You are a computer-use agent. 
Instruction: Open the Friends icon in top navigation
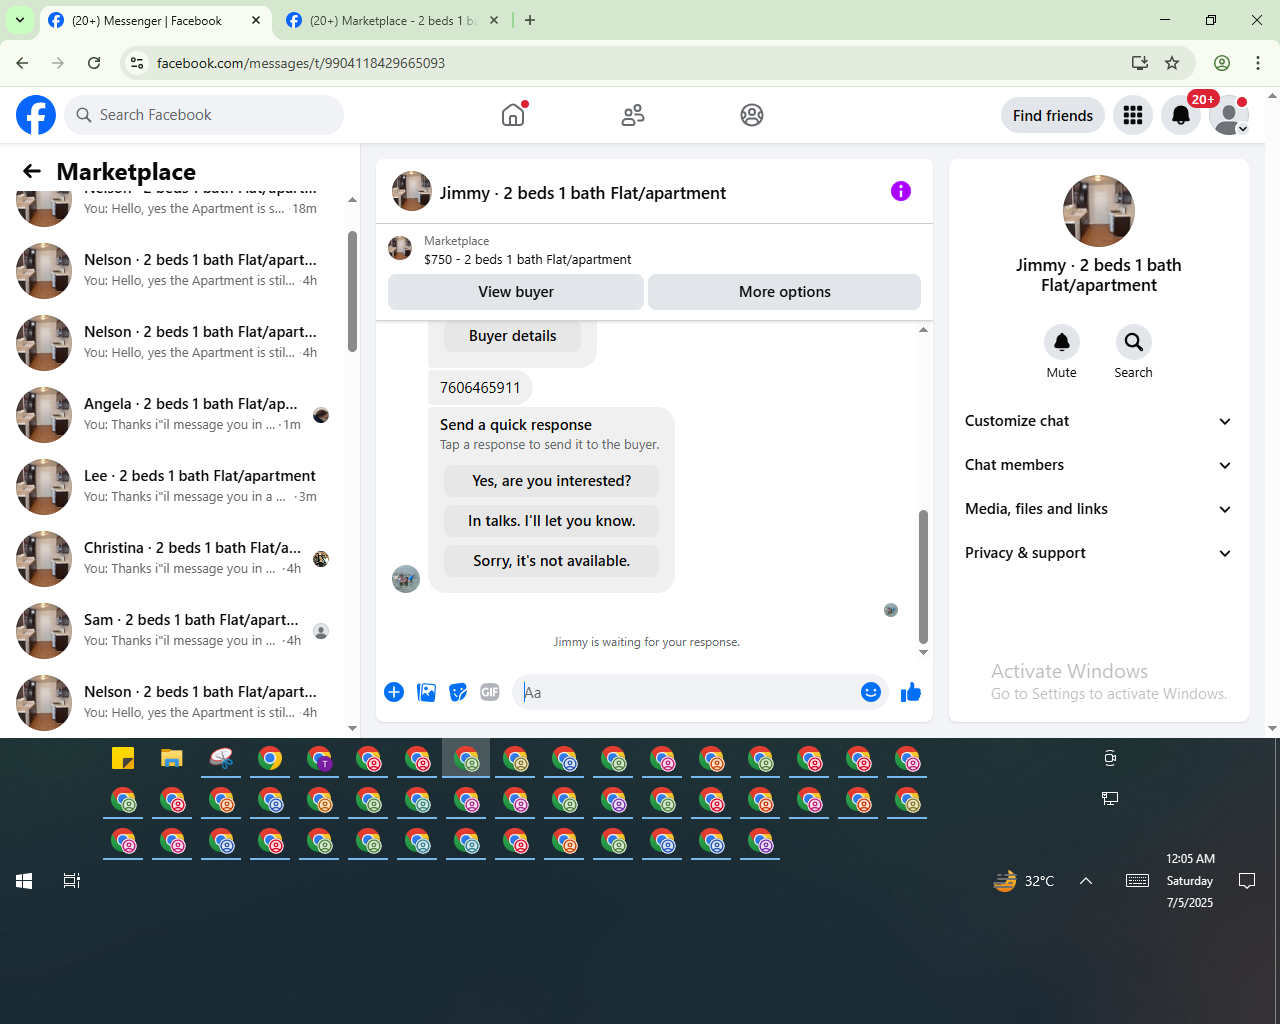point(633,115)
